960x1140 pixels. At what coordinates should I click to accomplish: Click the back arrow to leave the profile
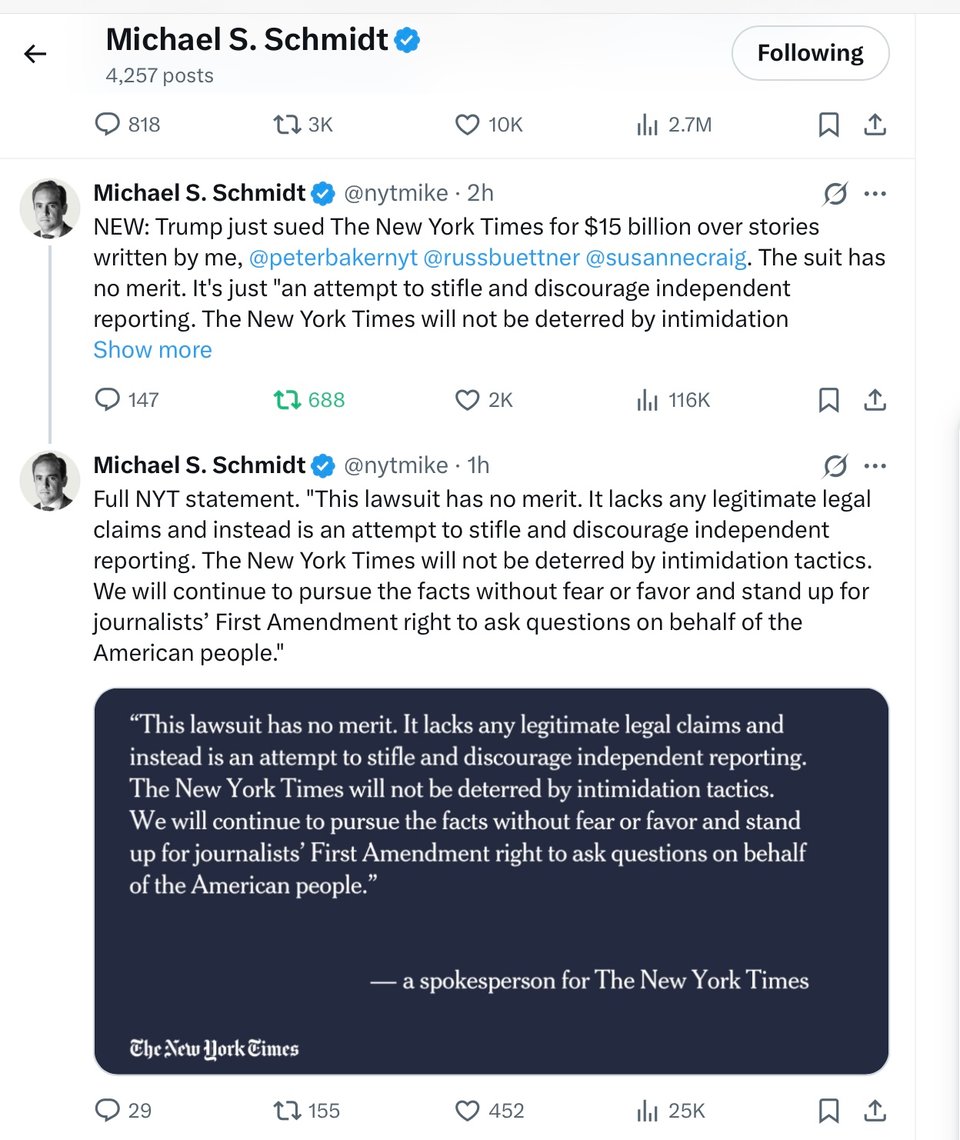[35, 54]
